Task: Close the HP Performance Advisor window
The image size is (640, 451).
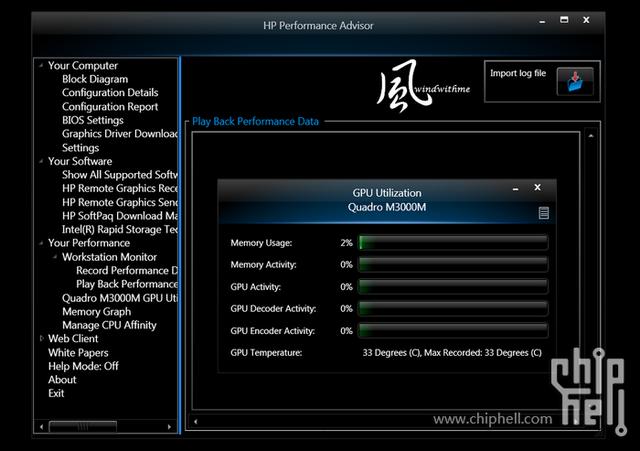Action: [x=586, y=20]
